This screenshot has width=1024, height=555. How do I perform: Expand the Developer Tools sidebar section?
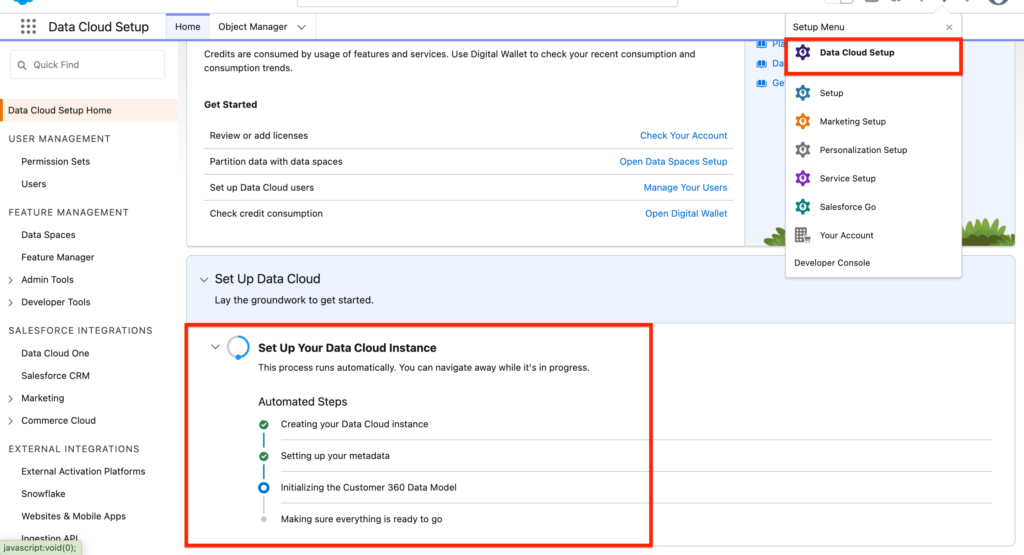(x=11, y=302)
